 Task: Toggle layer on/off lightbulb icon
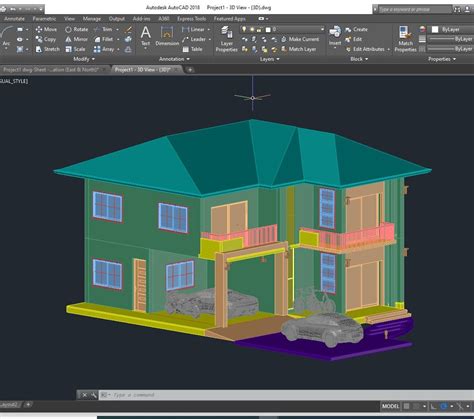(244, 29)
